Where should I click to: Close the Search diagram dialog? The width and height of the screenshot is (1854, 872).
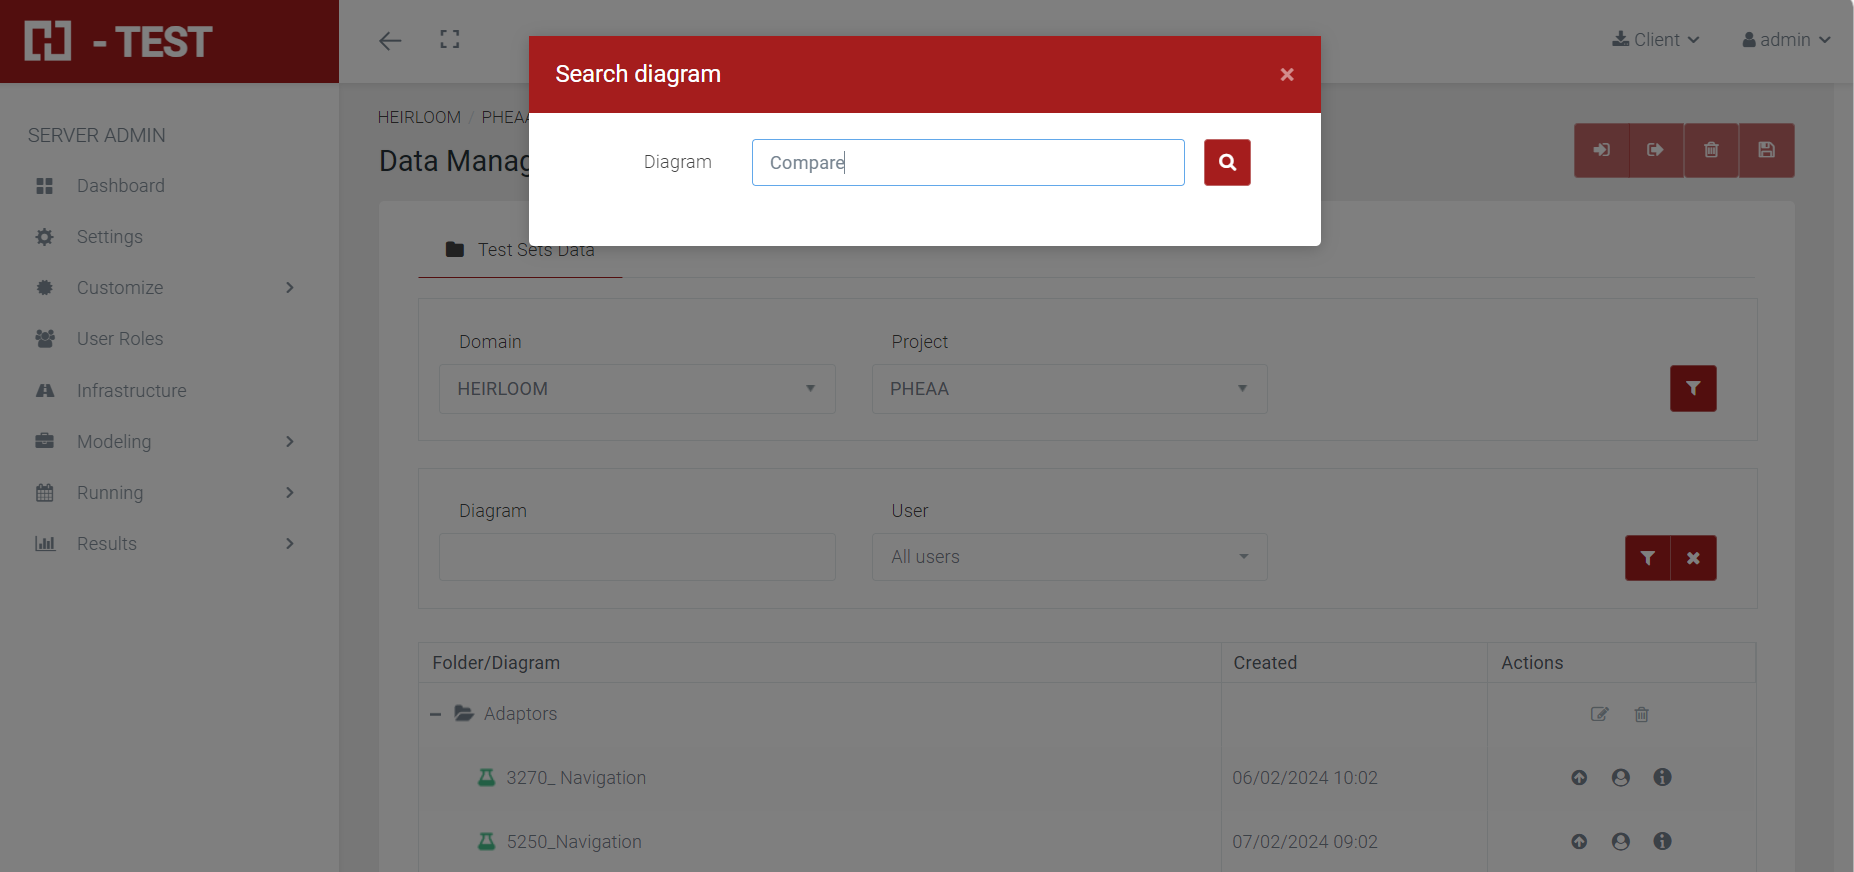1287,75
